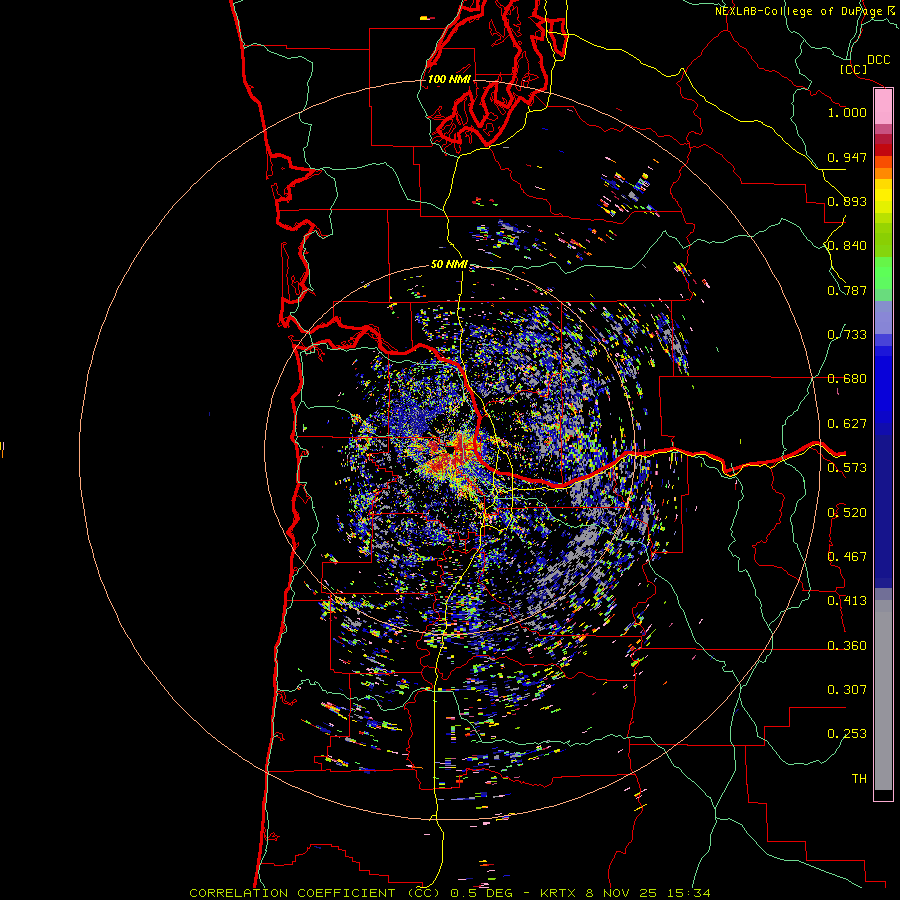This screenshot has width=900, height=900.
Task: Click the 0.947 legend value
Action: point(847,157)
